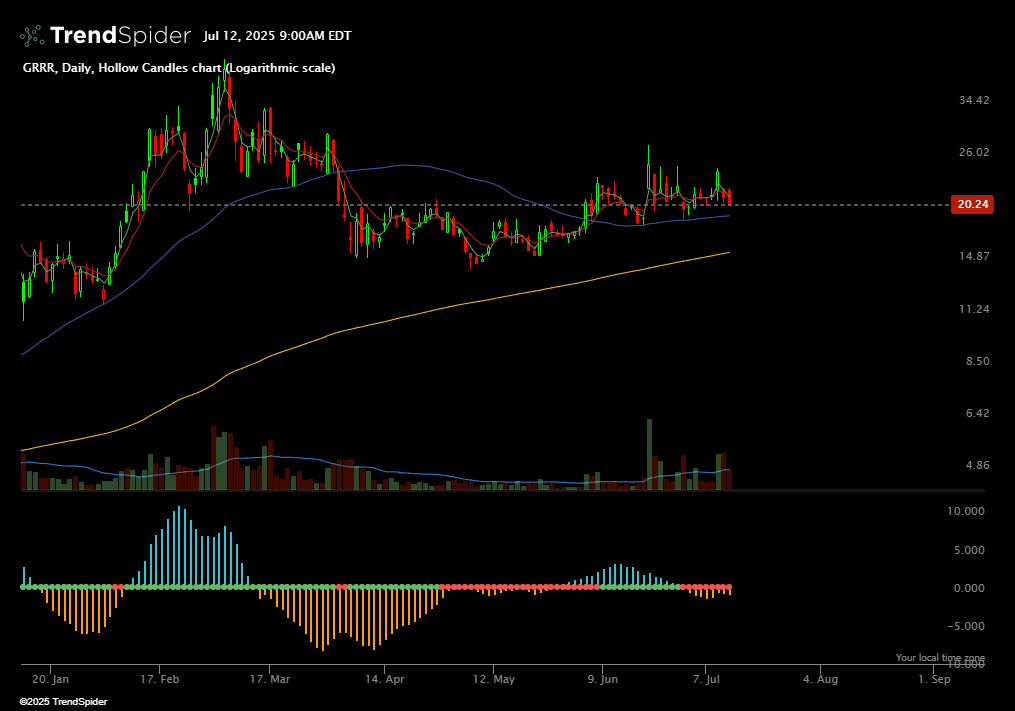Screen dimensions: 1015x711
Task: Click the 'Your local time zone' label
Action: tap(939, 658)
